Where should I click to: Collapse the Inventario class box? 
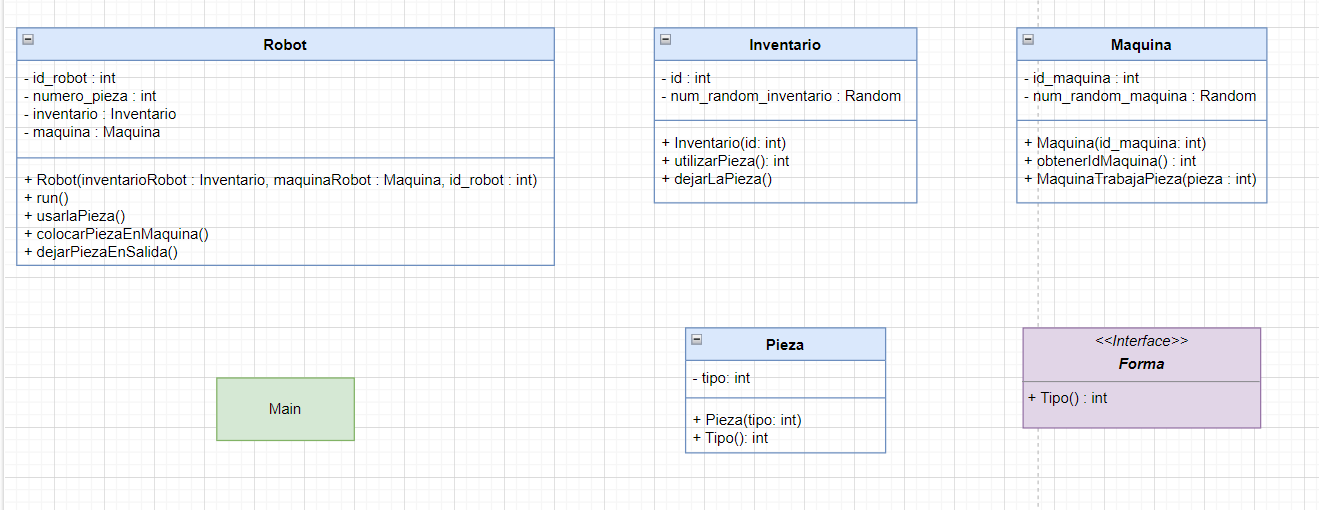click(x=666, y=40)
